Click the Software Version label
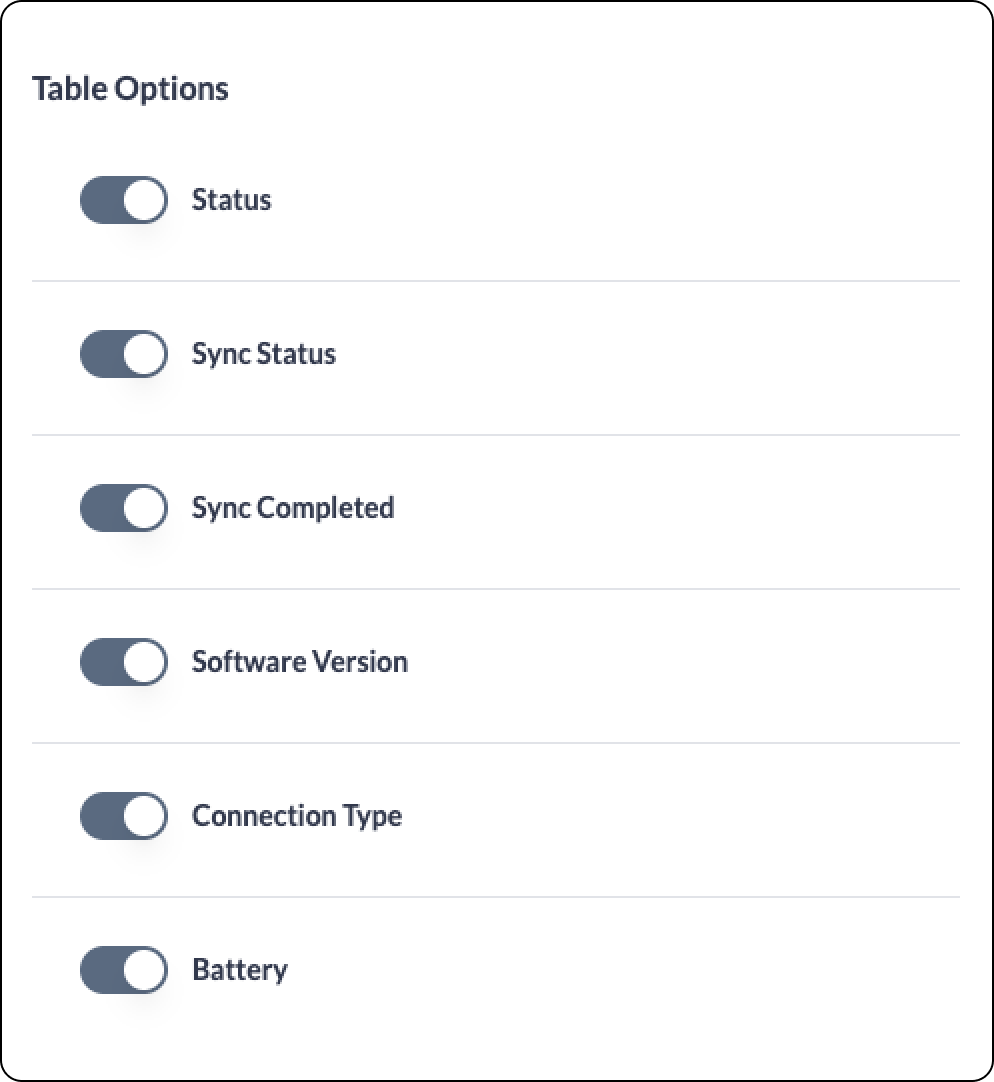This screenshot has height=1082, width=994. point(300,662)
